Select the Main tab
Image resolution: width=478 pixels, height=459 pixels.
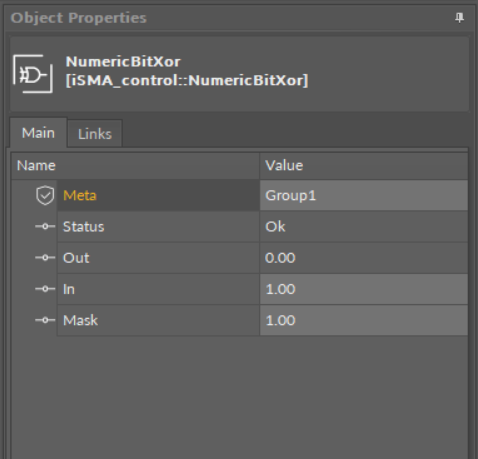[38, 133]
